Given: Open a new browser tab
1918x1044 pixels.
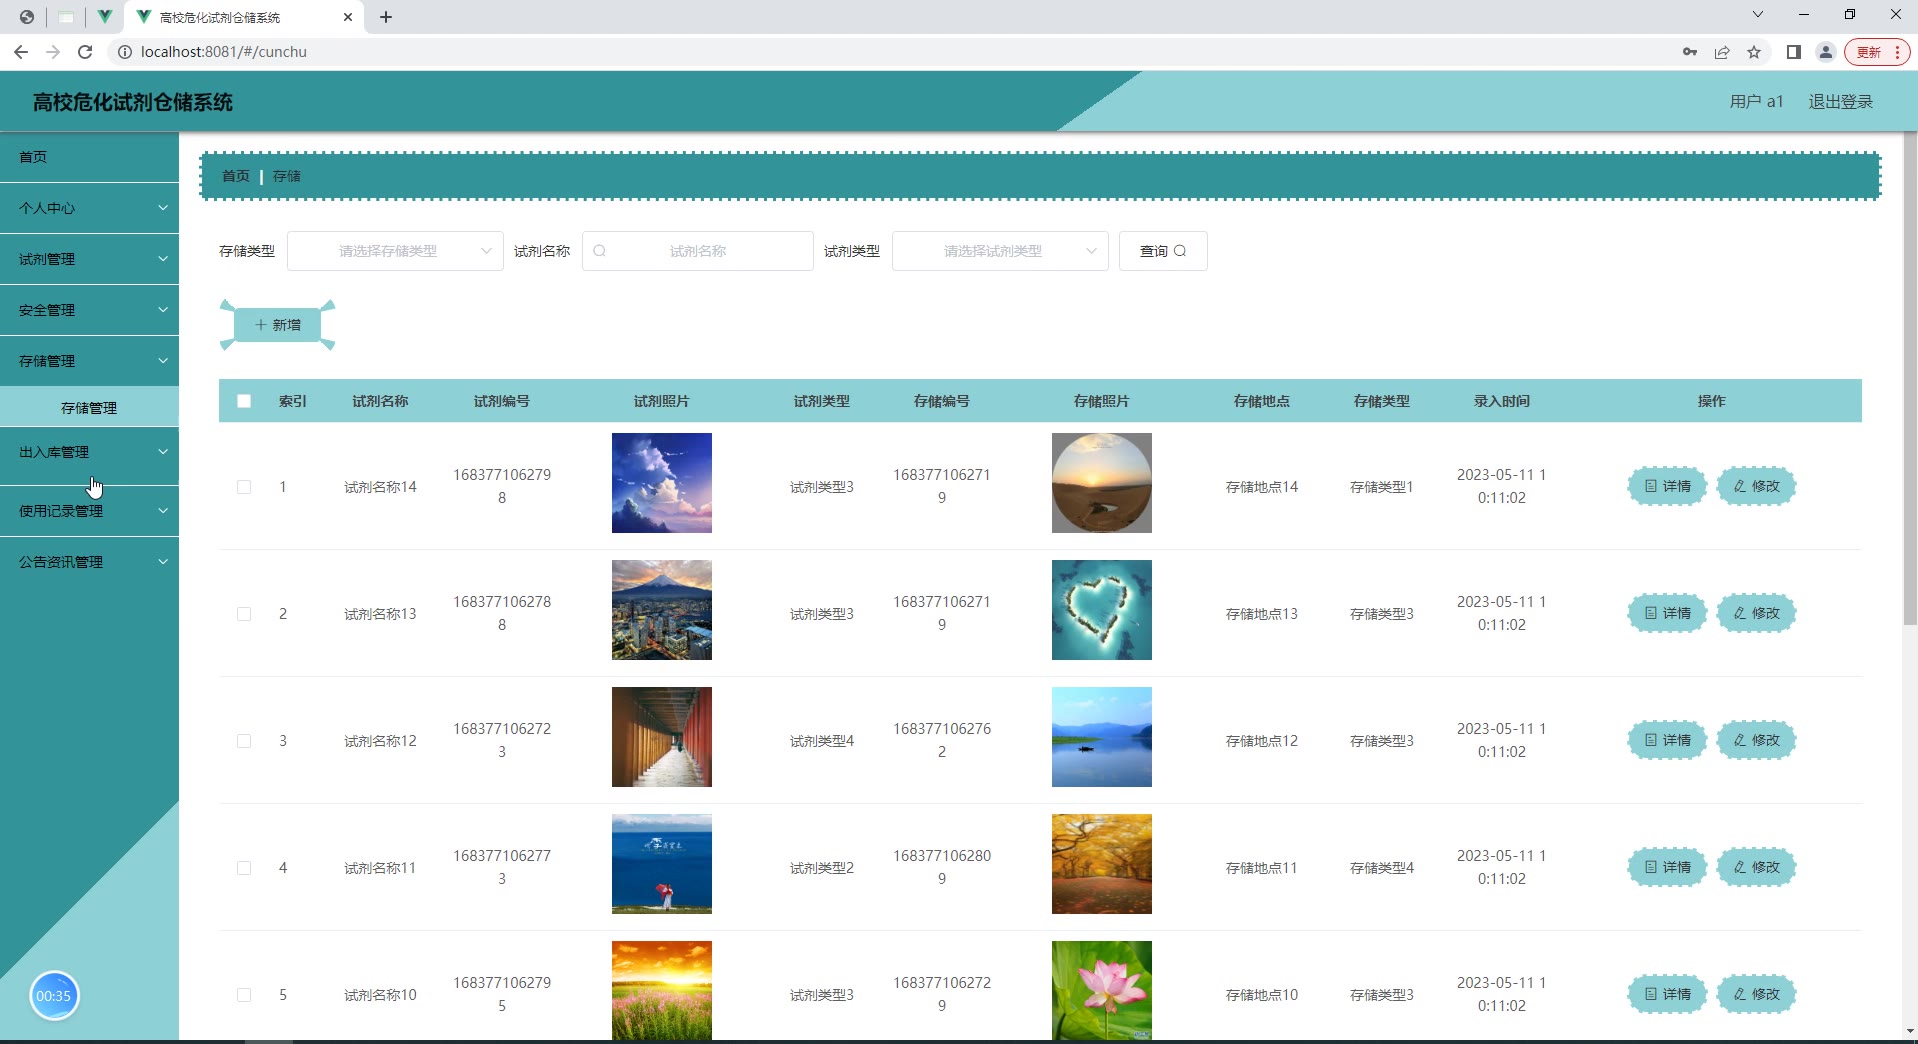Looking at the screenshot, I should 386,17.
